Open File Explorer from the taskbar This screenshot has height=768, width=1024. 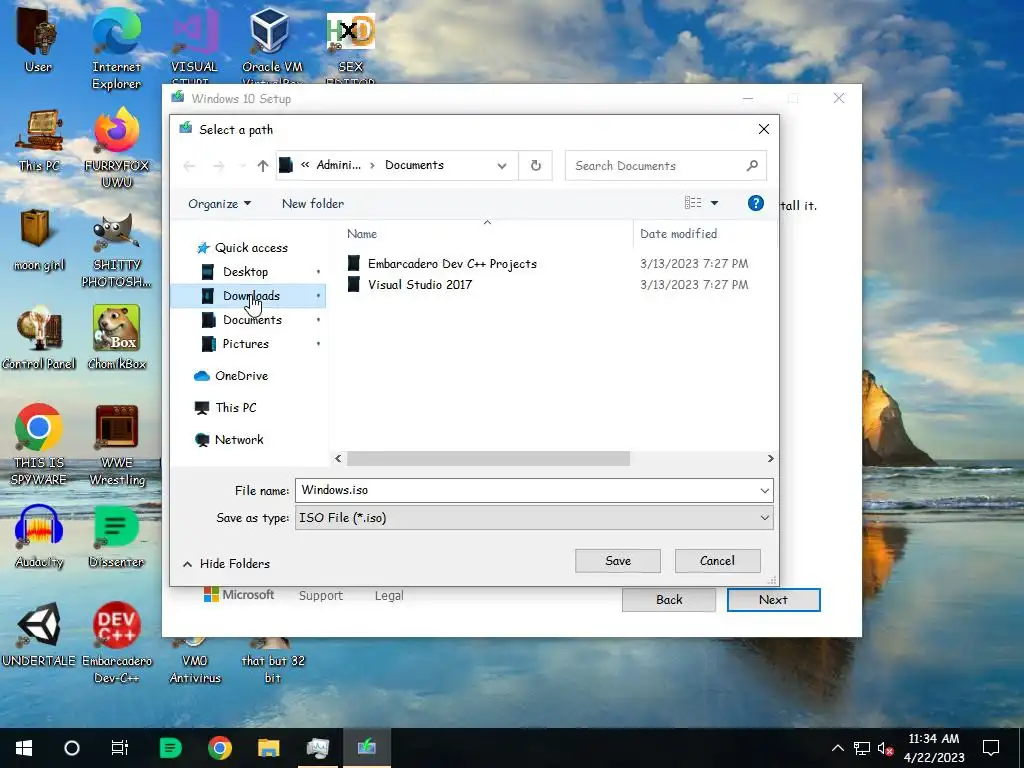[x=268, y=748]
